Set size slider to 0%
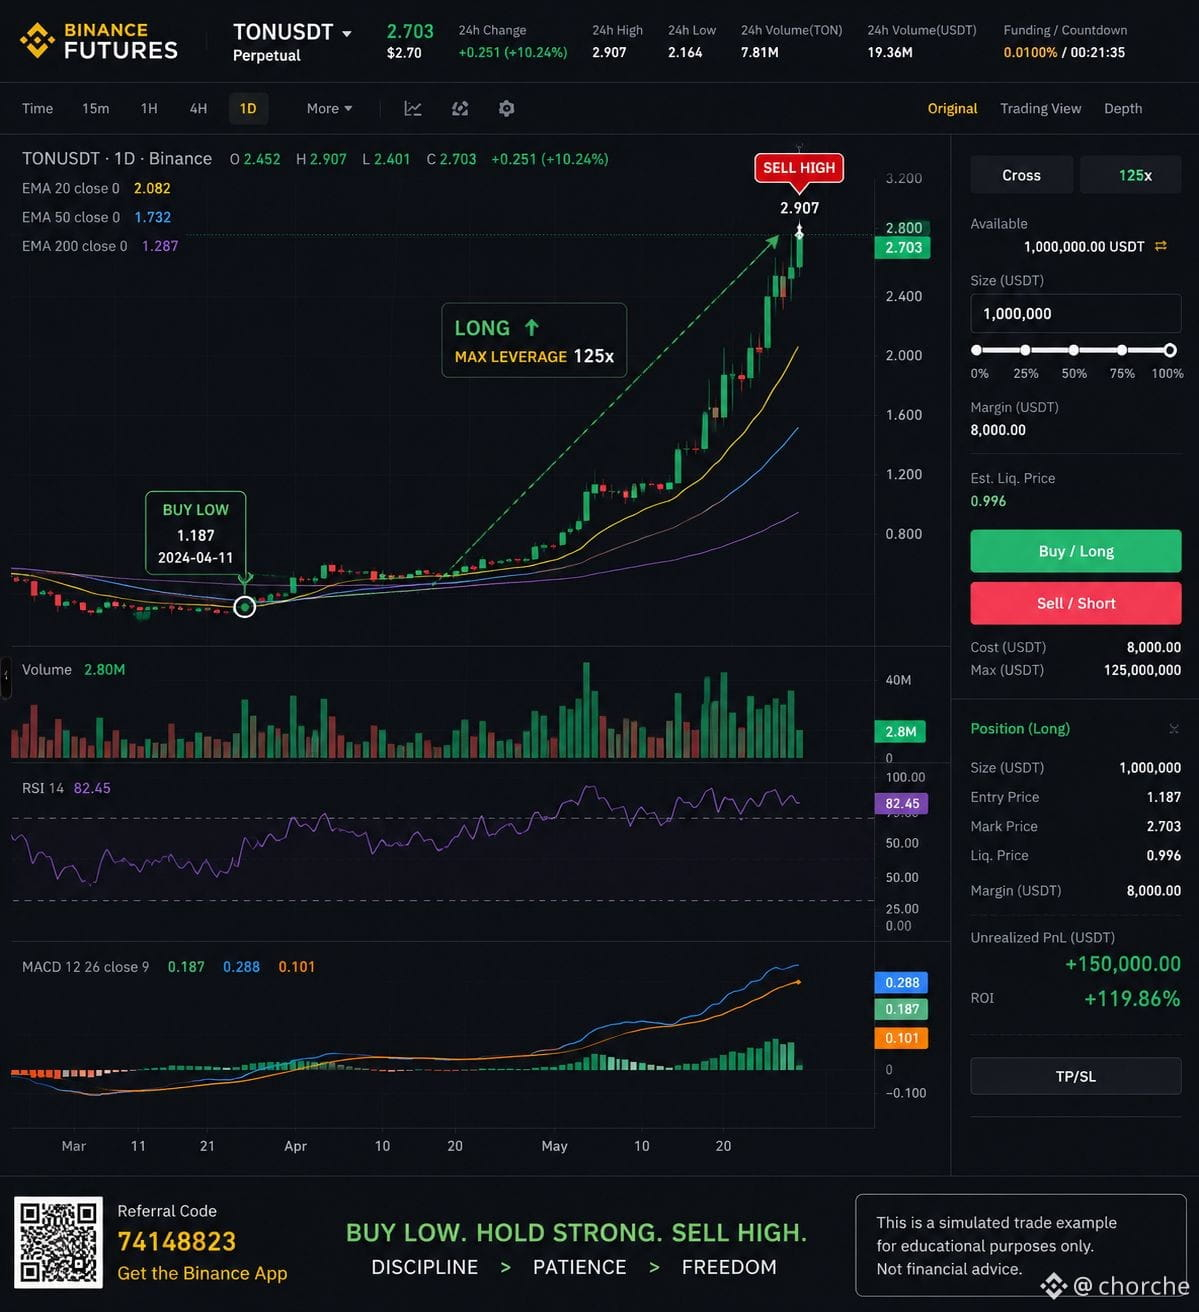This screenshot has width=1199, height=1312. click(976, 350)
